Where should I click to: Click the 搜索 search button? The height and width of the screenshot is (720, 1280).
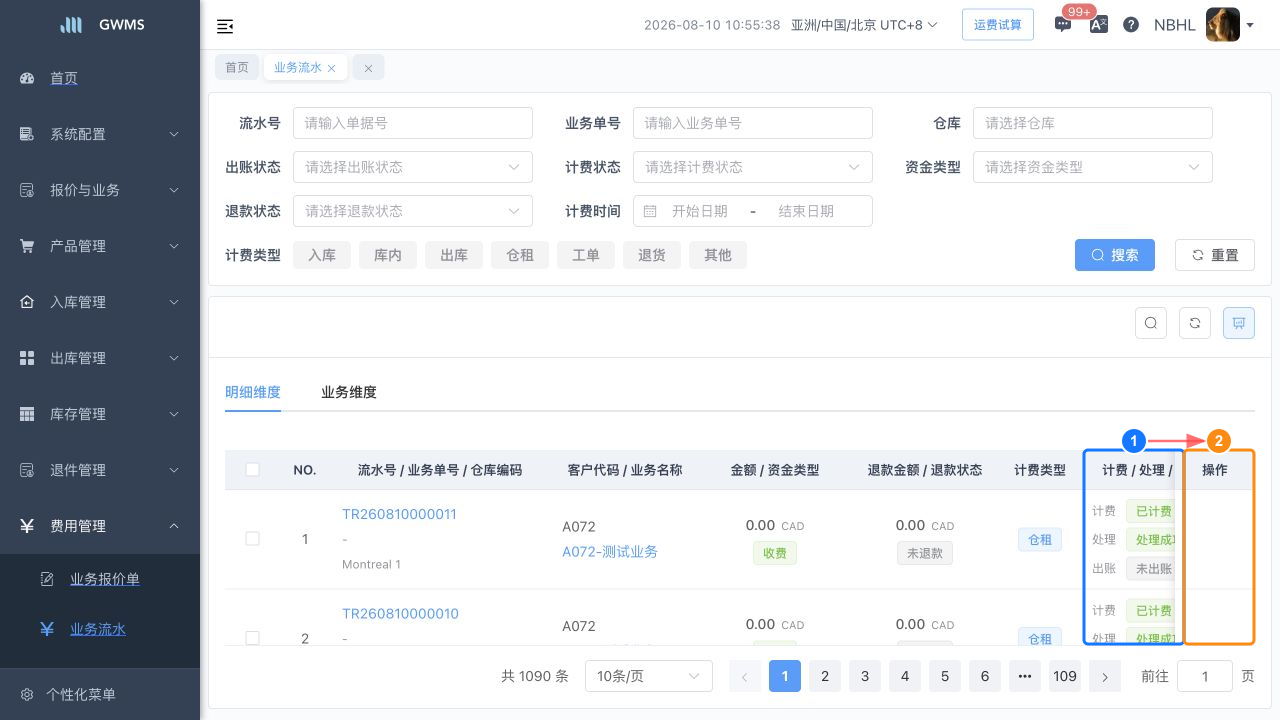point(1115,255)
